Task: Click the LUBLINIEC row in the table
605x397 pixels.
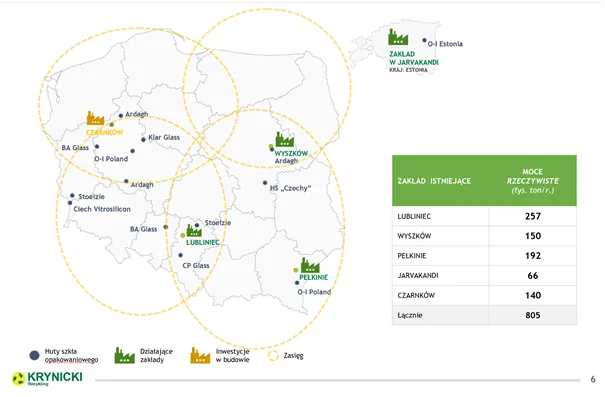Action: click(484, 216)
